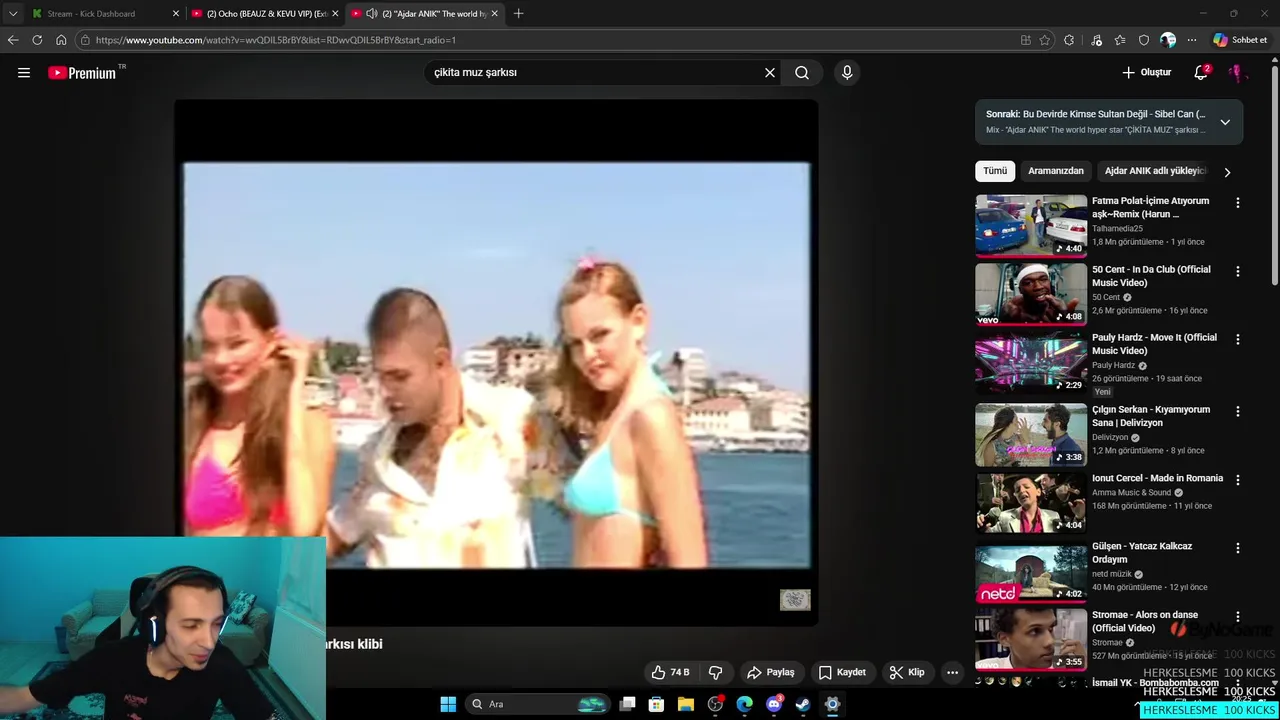Like the video with thumbs up
The width and height of the screenshot is (1280, 720).
(x=670, y=672)
